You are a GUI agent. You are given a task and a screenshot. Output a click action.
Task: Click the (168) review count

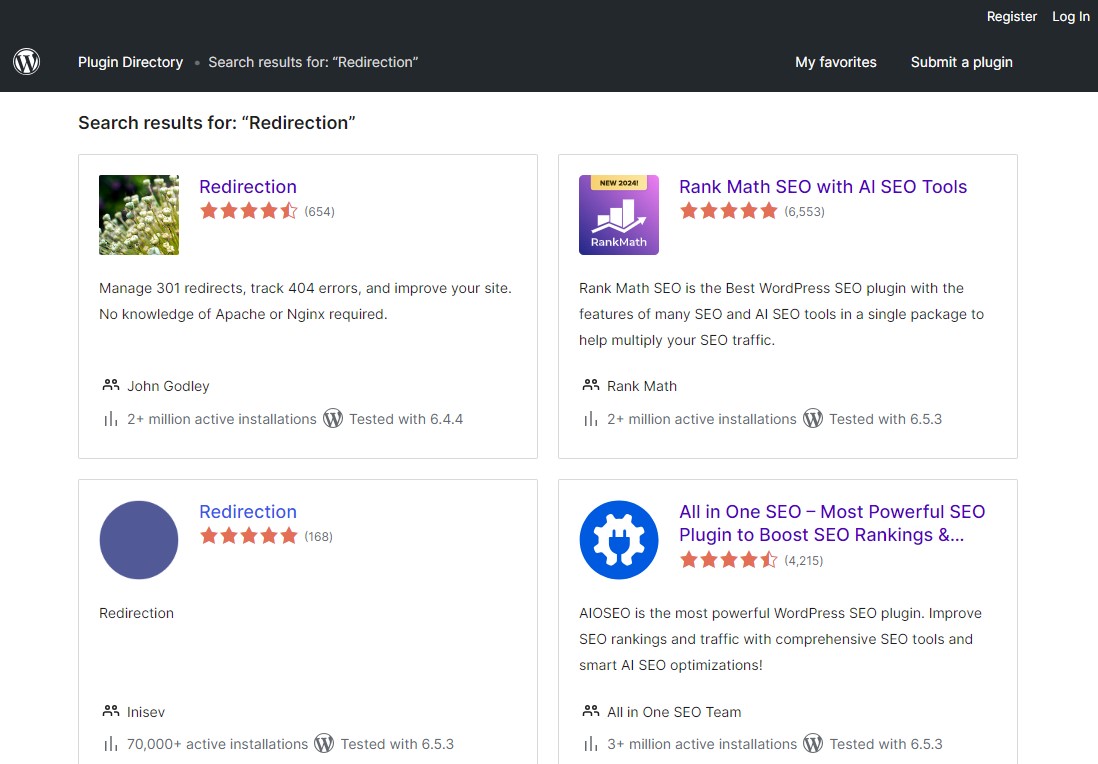[319, 536]
